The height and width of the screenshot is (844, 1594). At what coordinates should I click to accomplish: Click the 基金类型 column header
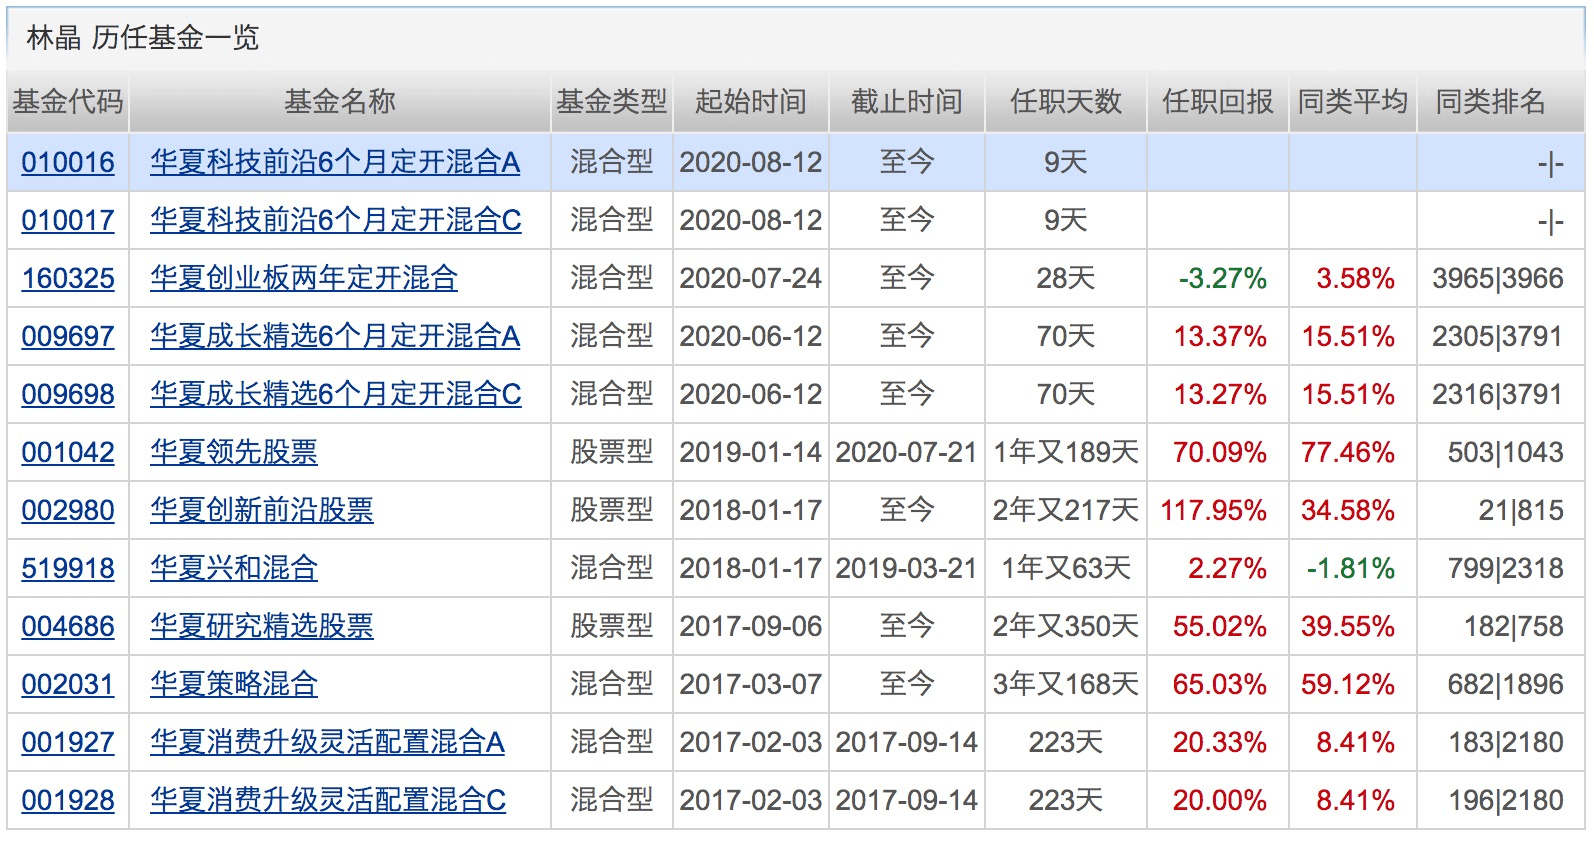click(x=612, y=102)
